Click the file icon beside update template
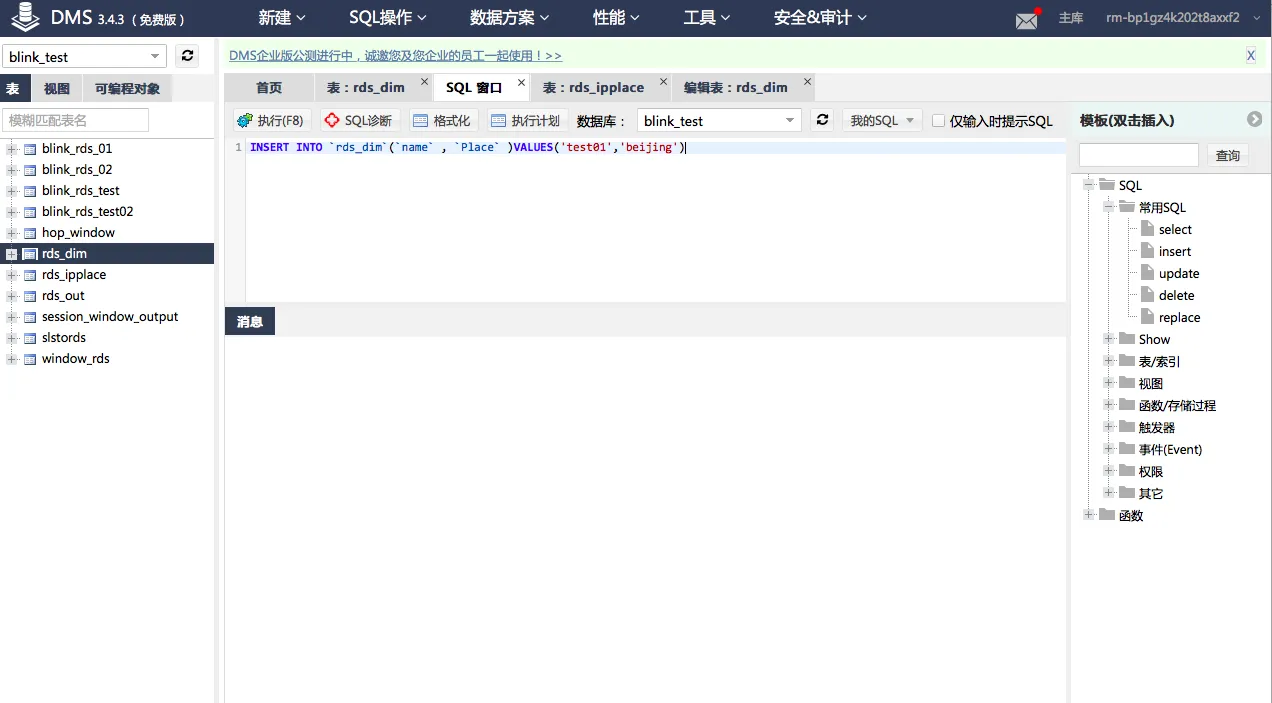Viewport: 1272px width, 703px height. pos(1147,273)
